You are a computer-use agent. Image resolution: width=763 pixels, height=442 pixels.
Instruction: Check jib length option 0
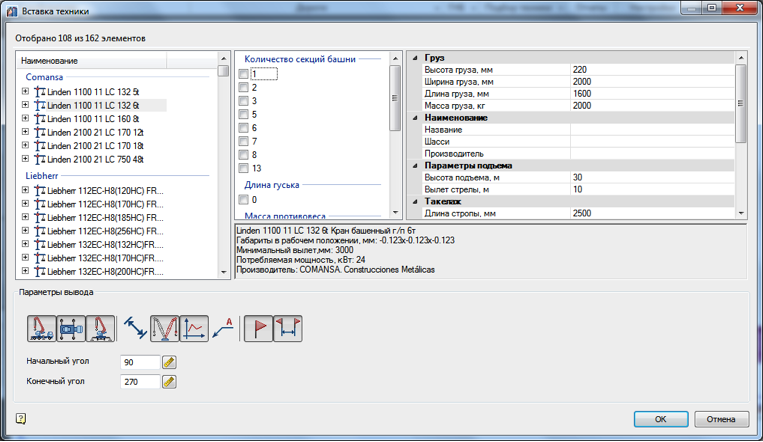tap(243, 200)
